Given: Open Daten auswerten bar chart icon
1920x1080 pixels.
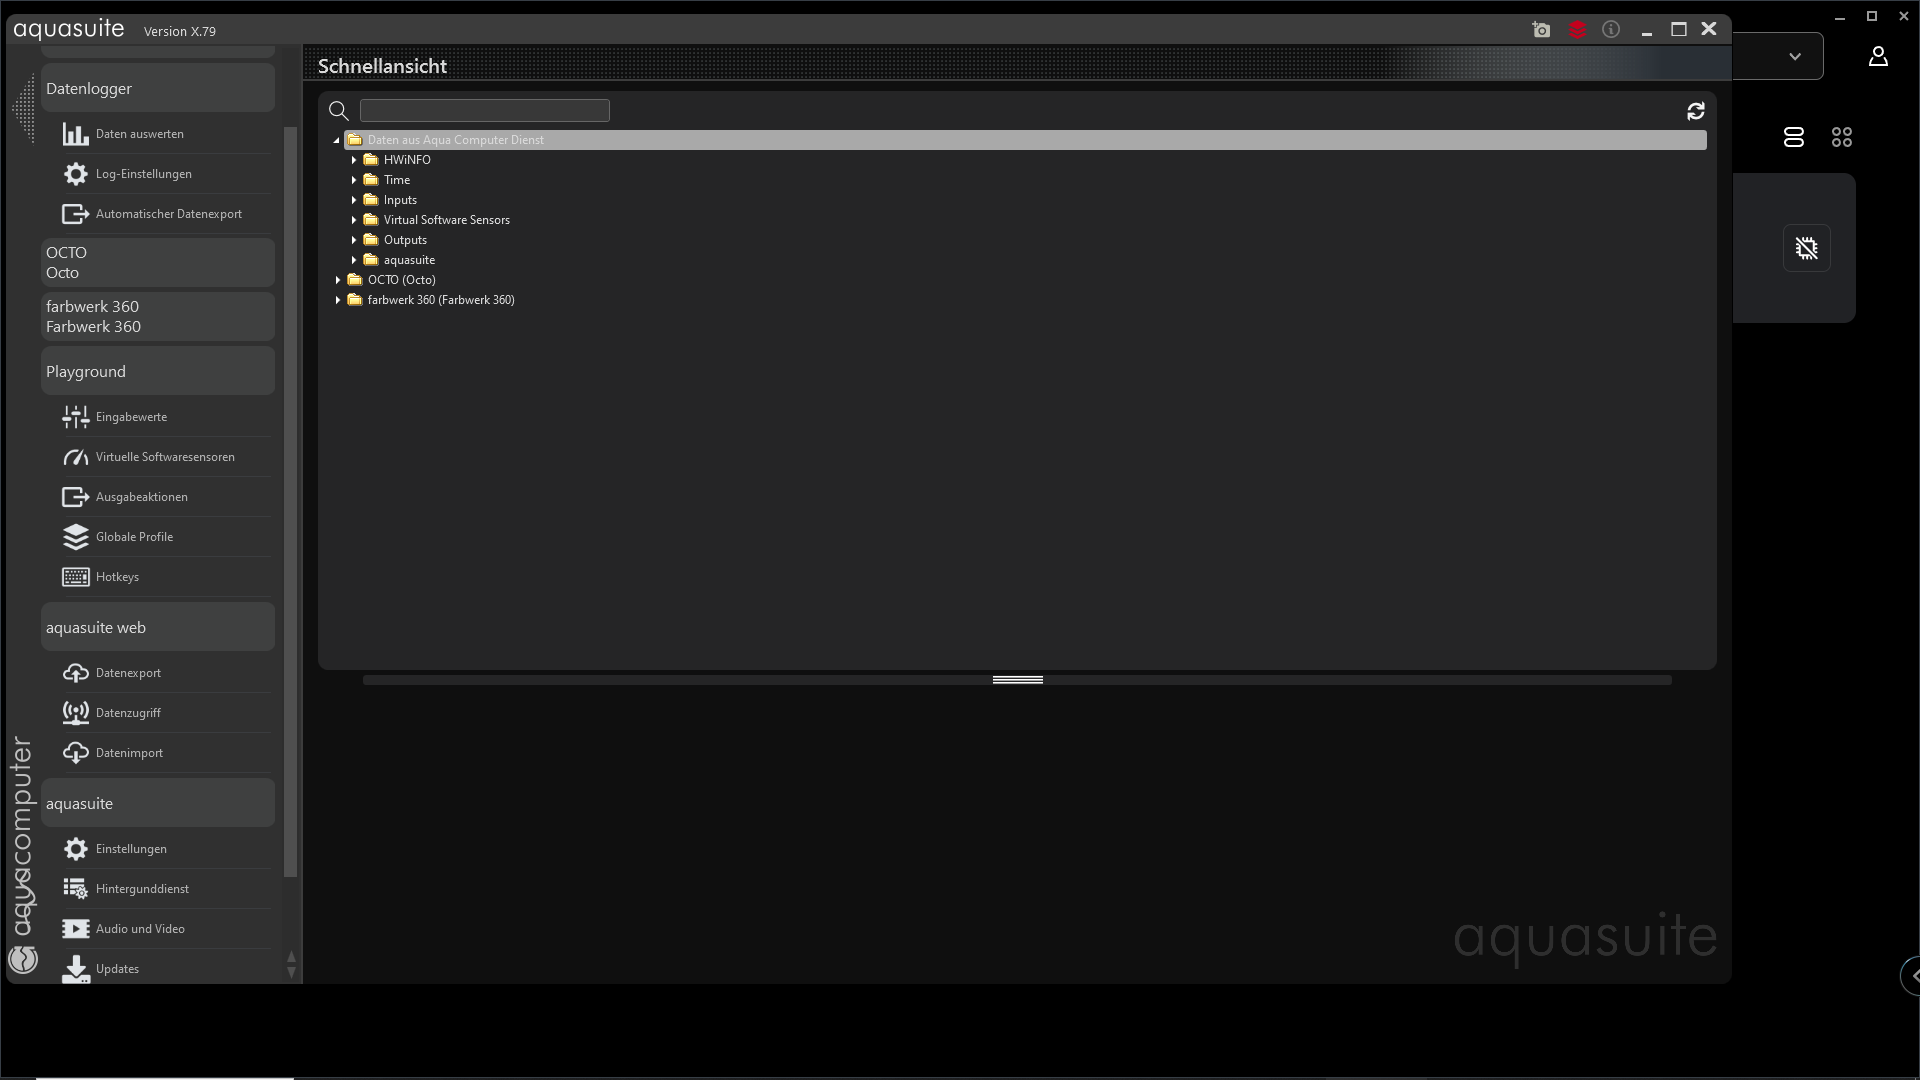Looking at the screenshot, I should (76, 134).
